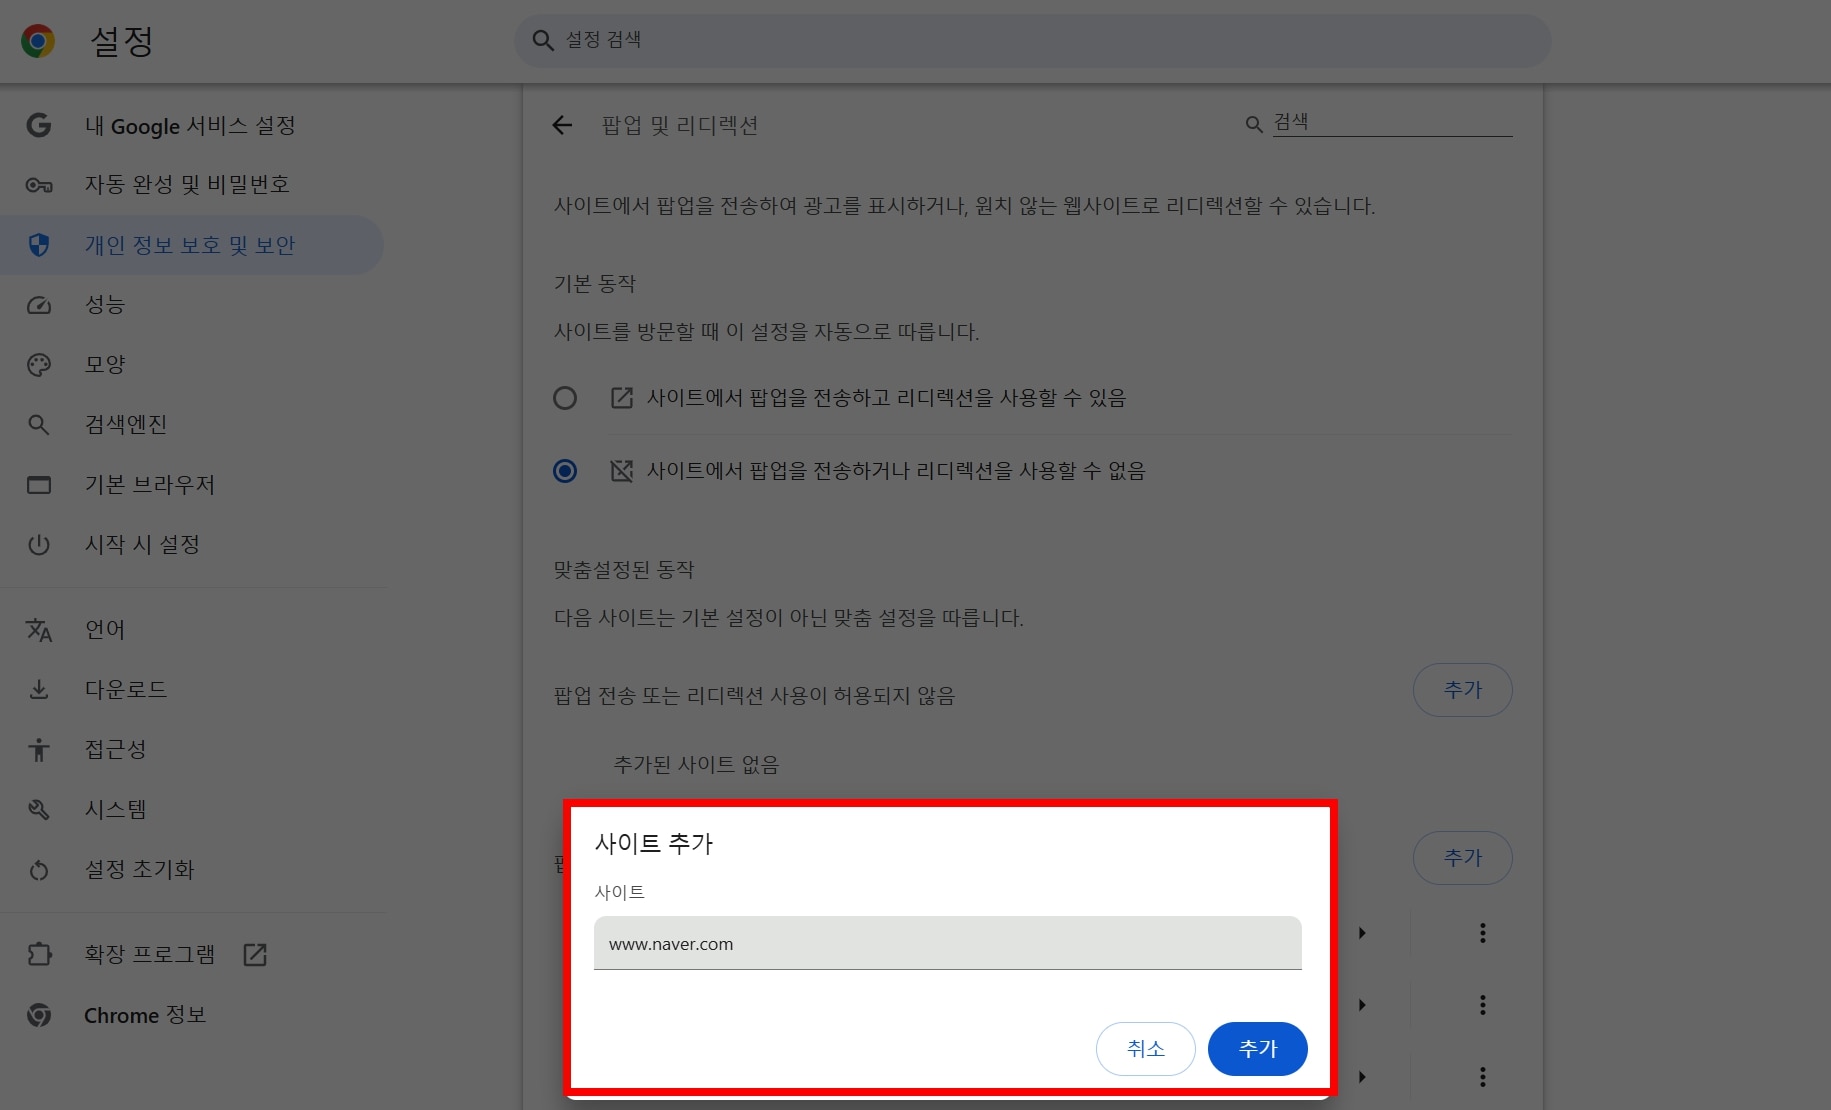This screenshot has width=1831, height=1110.
Task: Click the 사이트 input showing www.naver.com
Action: (947, 943)
